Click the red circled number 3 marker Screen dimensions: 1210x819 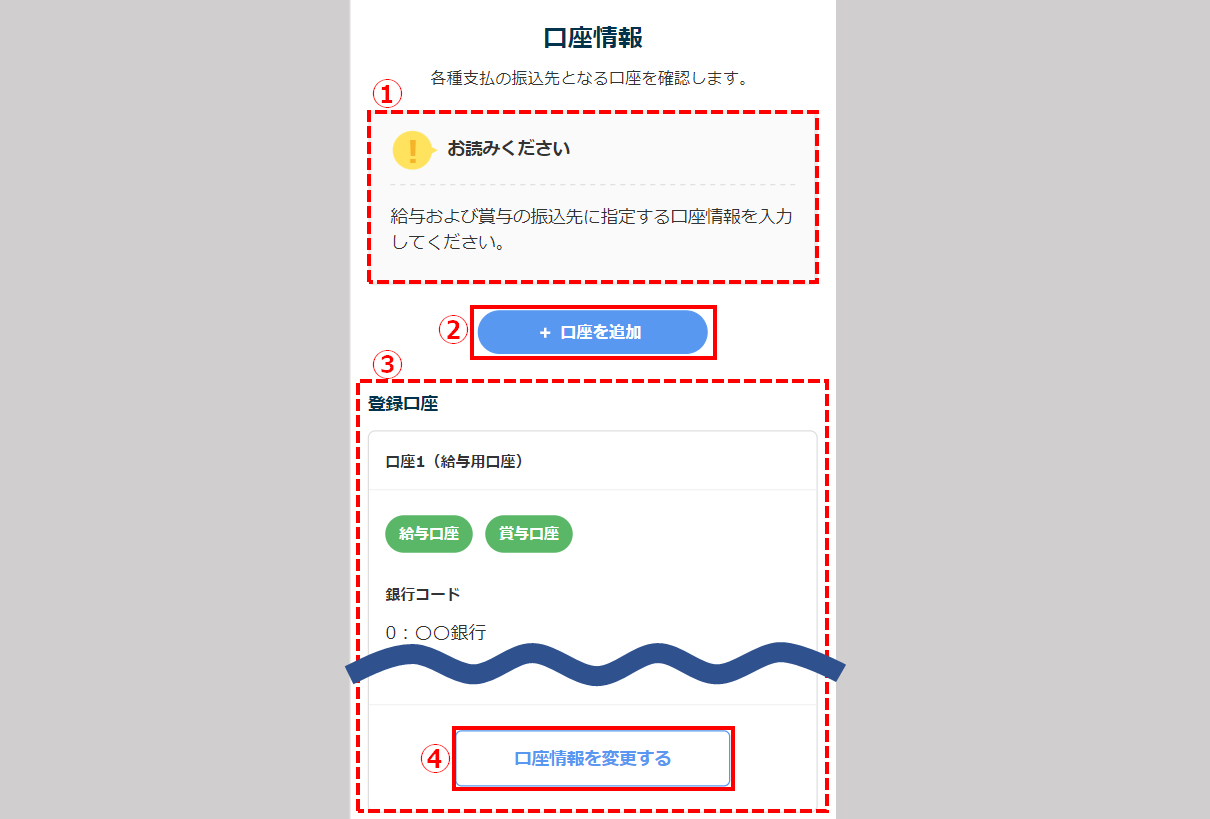[387, 365]
